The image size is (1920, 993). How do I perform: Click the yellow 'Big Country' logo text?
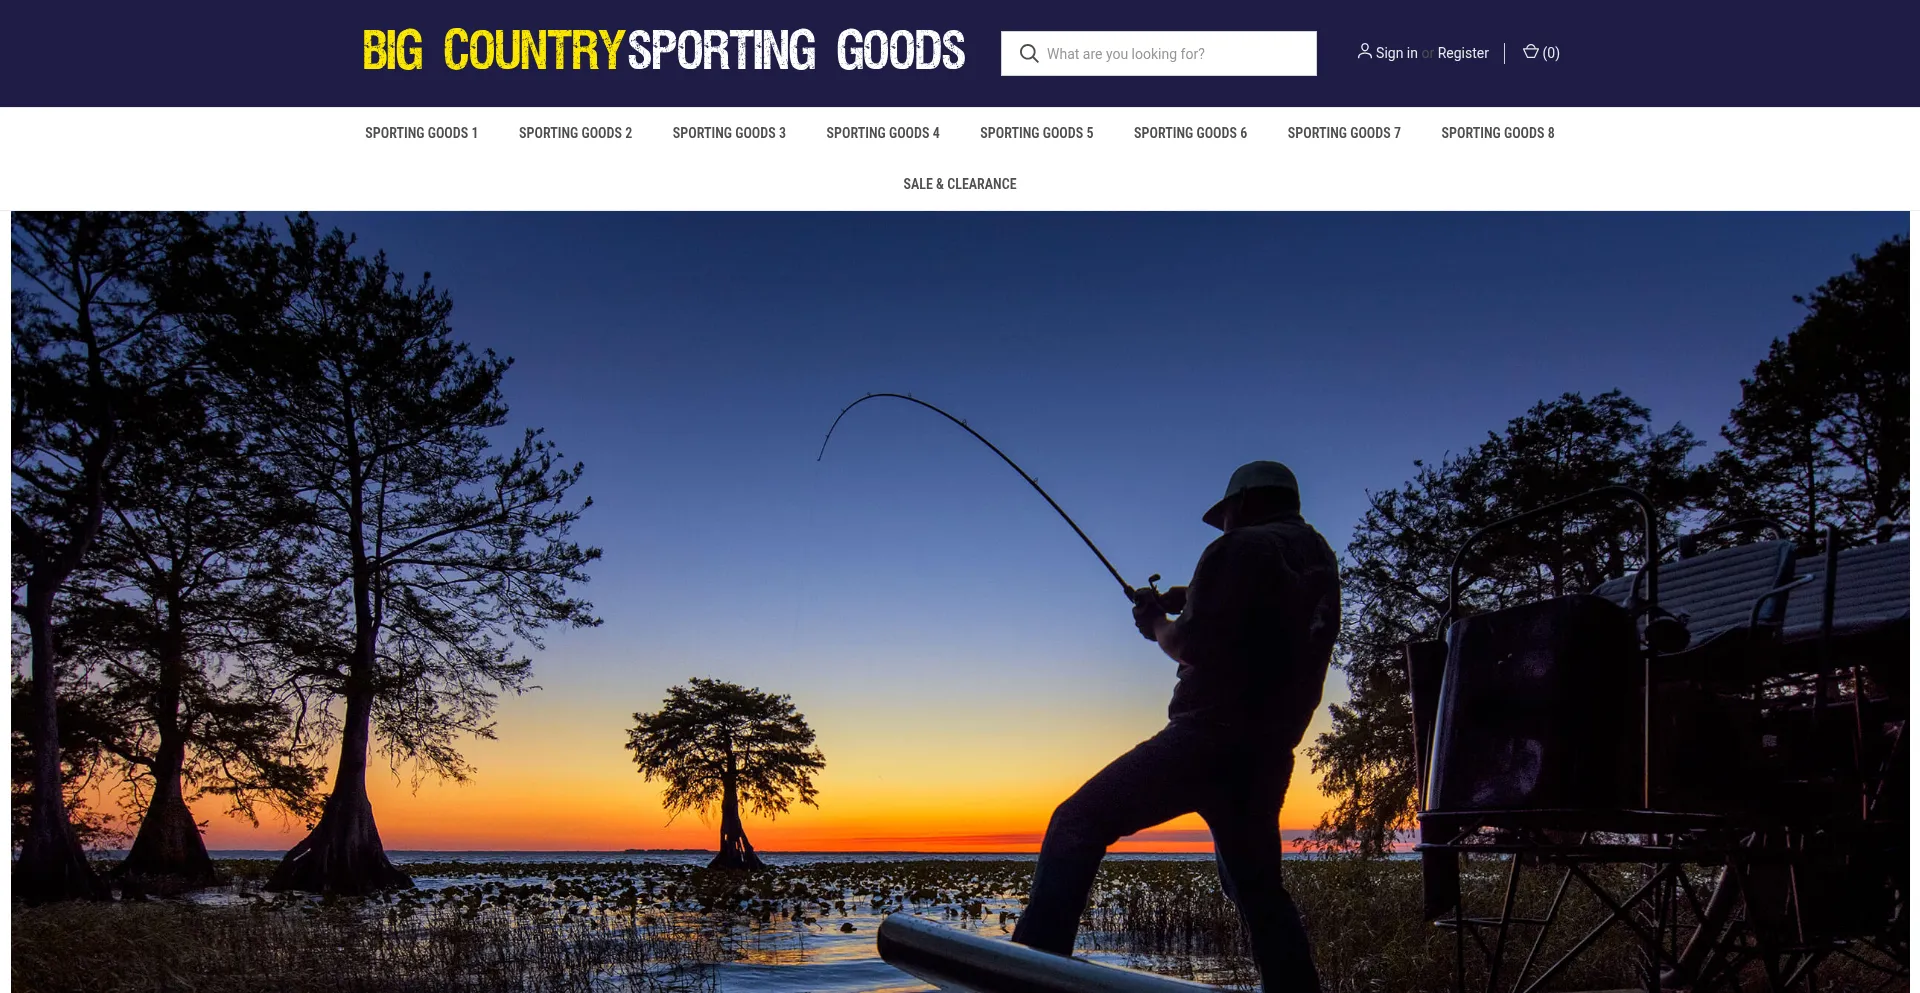(x=493, y=51)
